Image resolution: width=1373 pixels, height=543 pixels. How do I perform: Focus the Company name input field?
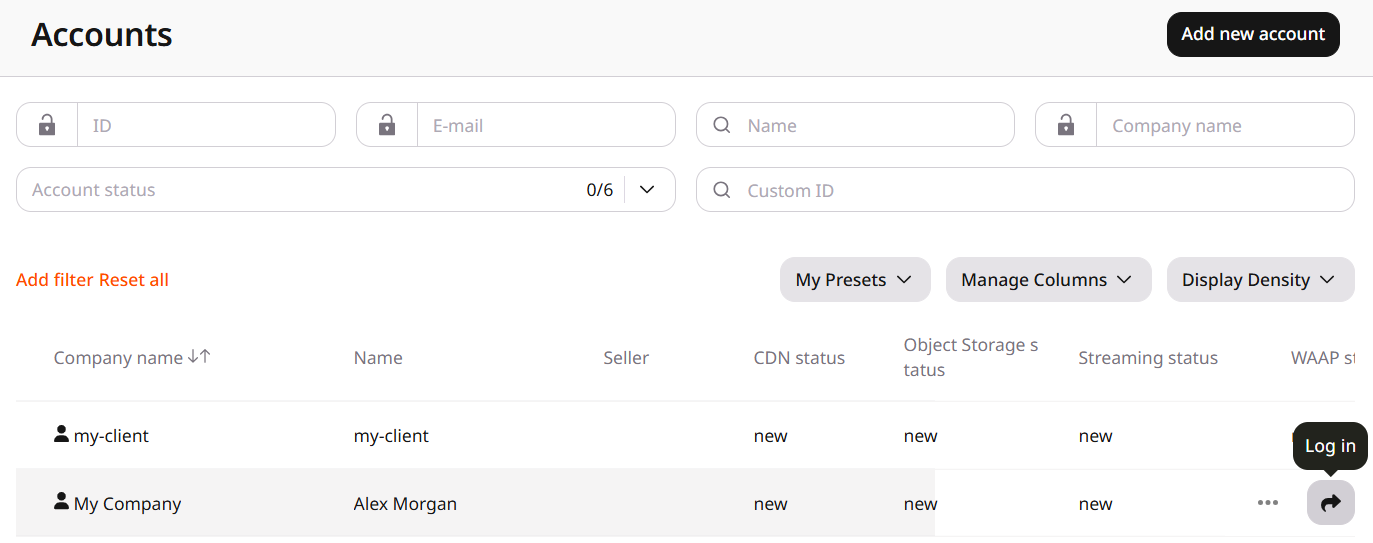click(x=1225, y=125)
